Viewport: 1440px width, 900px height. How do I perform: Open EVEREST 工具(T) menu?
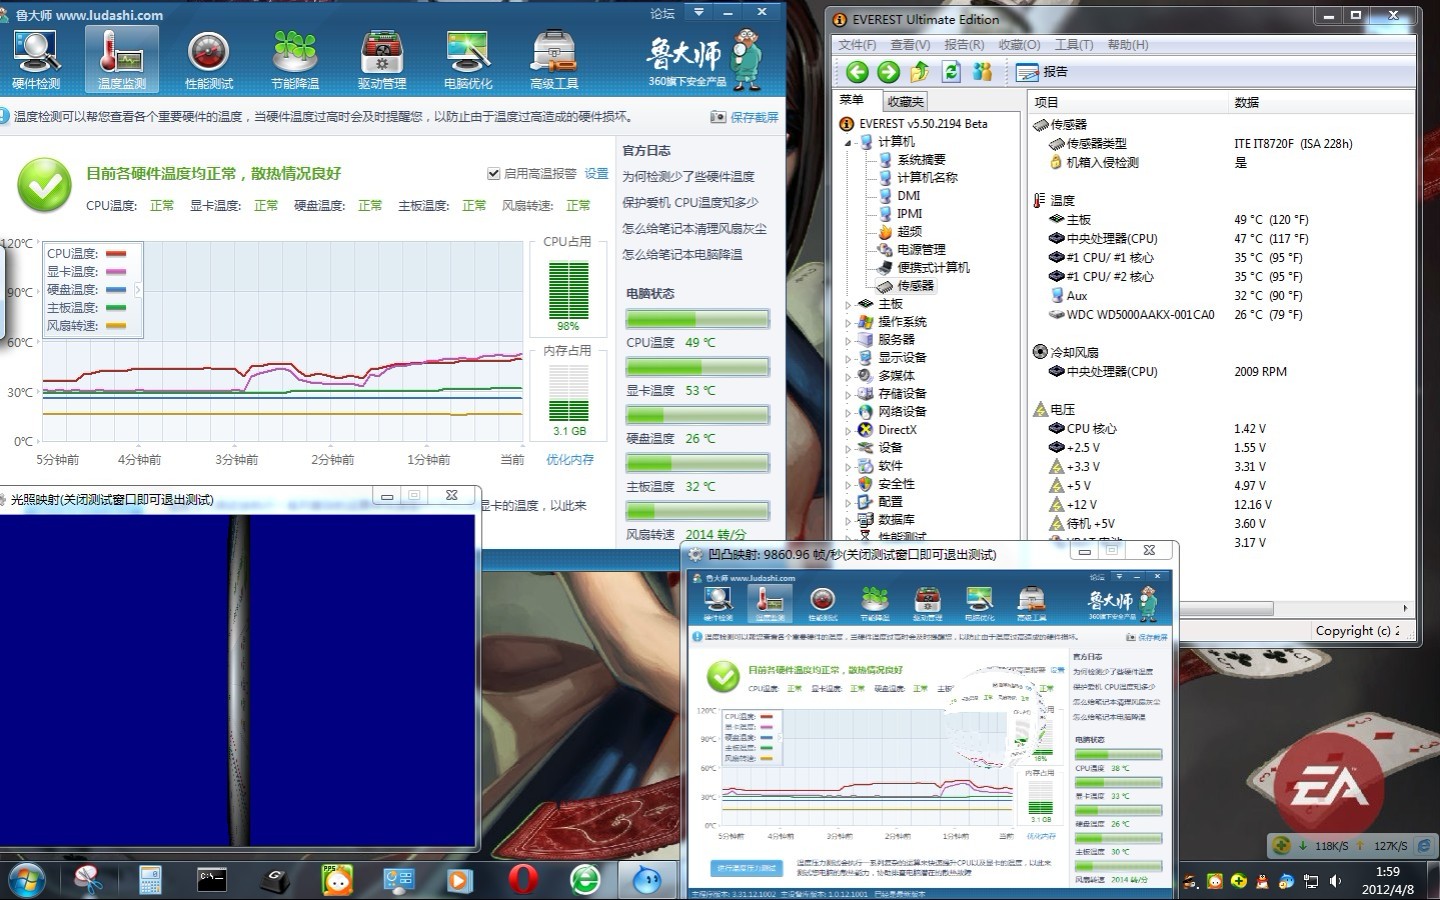1074,45
